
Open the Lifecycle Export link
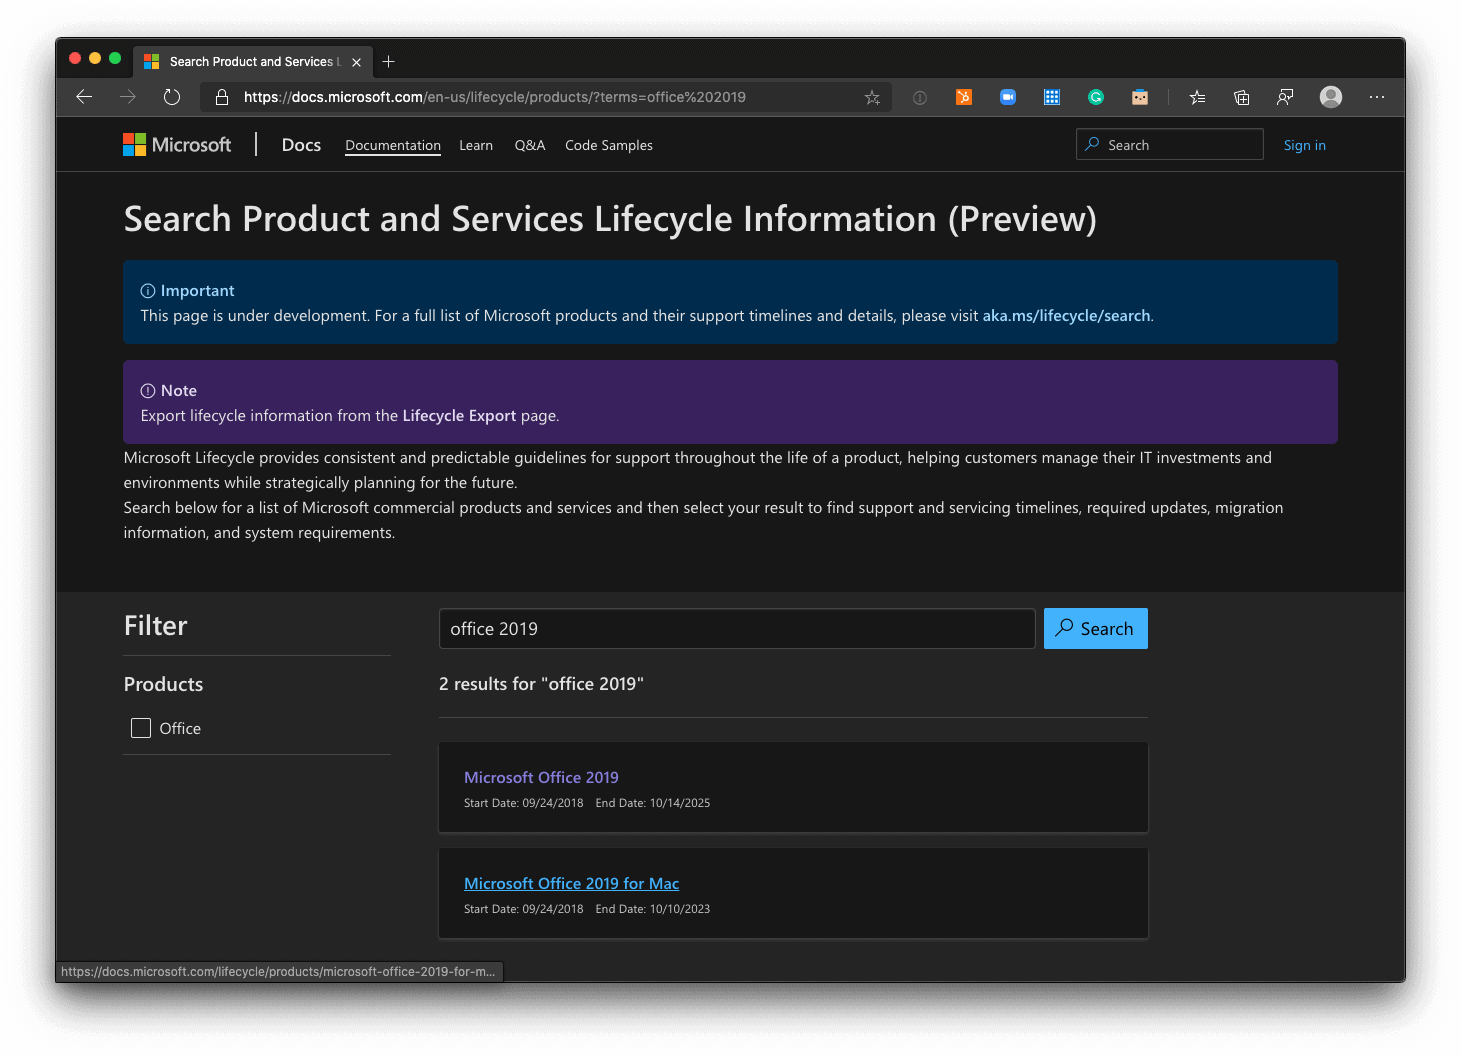click(460, 416)
